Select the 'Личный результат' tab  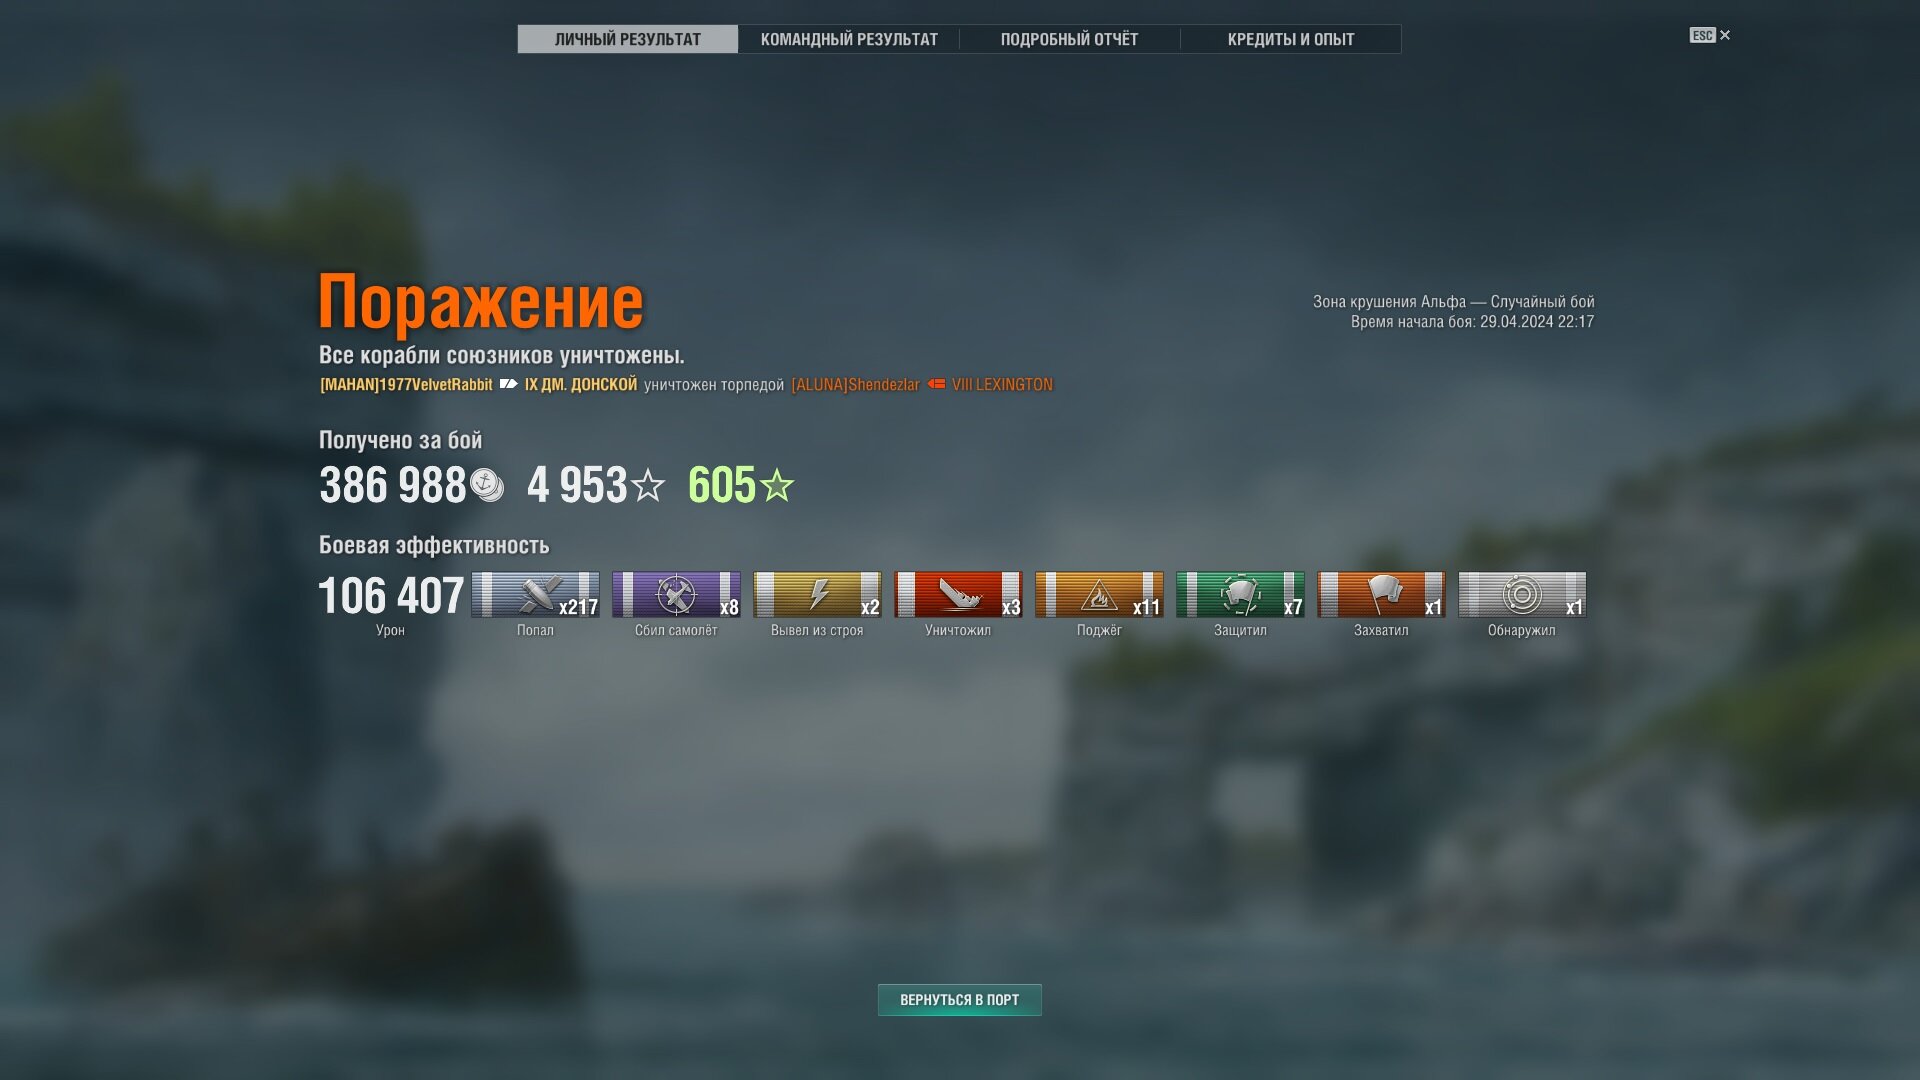tap(628, 39)
